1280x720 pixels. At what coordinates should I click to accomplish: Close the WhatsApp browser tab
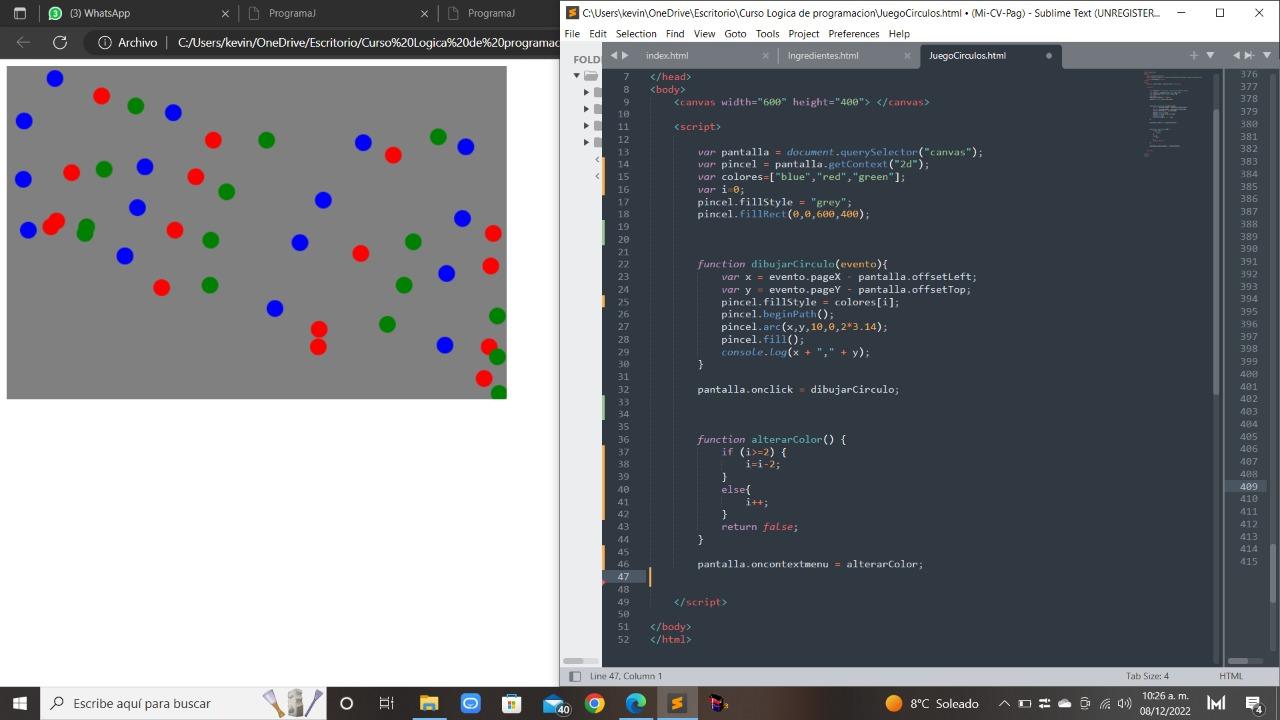[225, 14]
